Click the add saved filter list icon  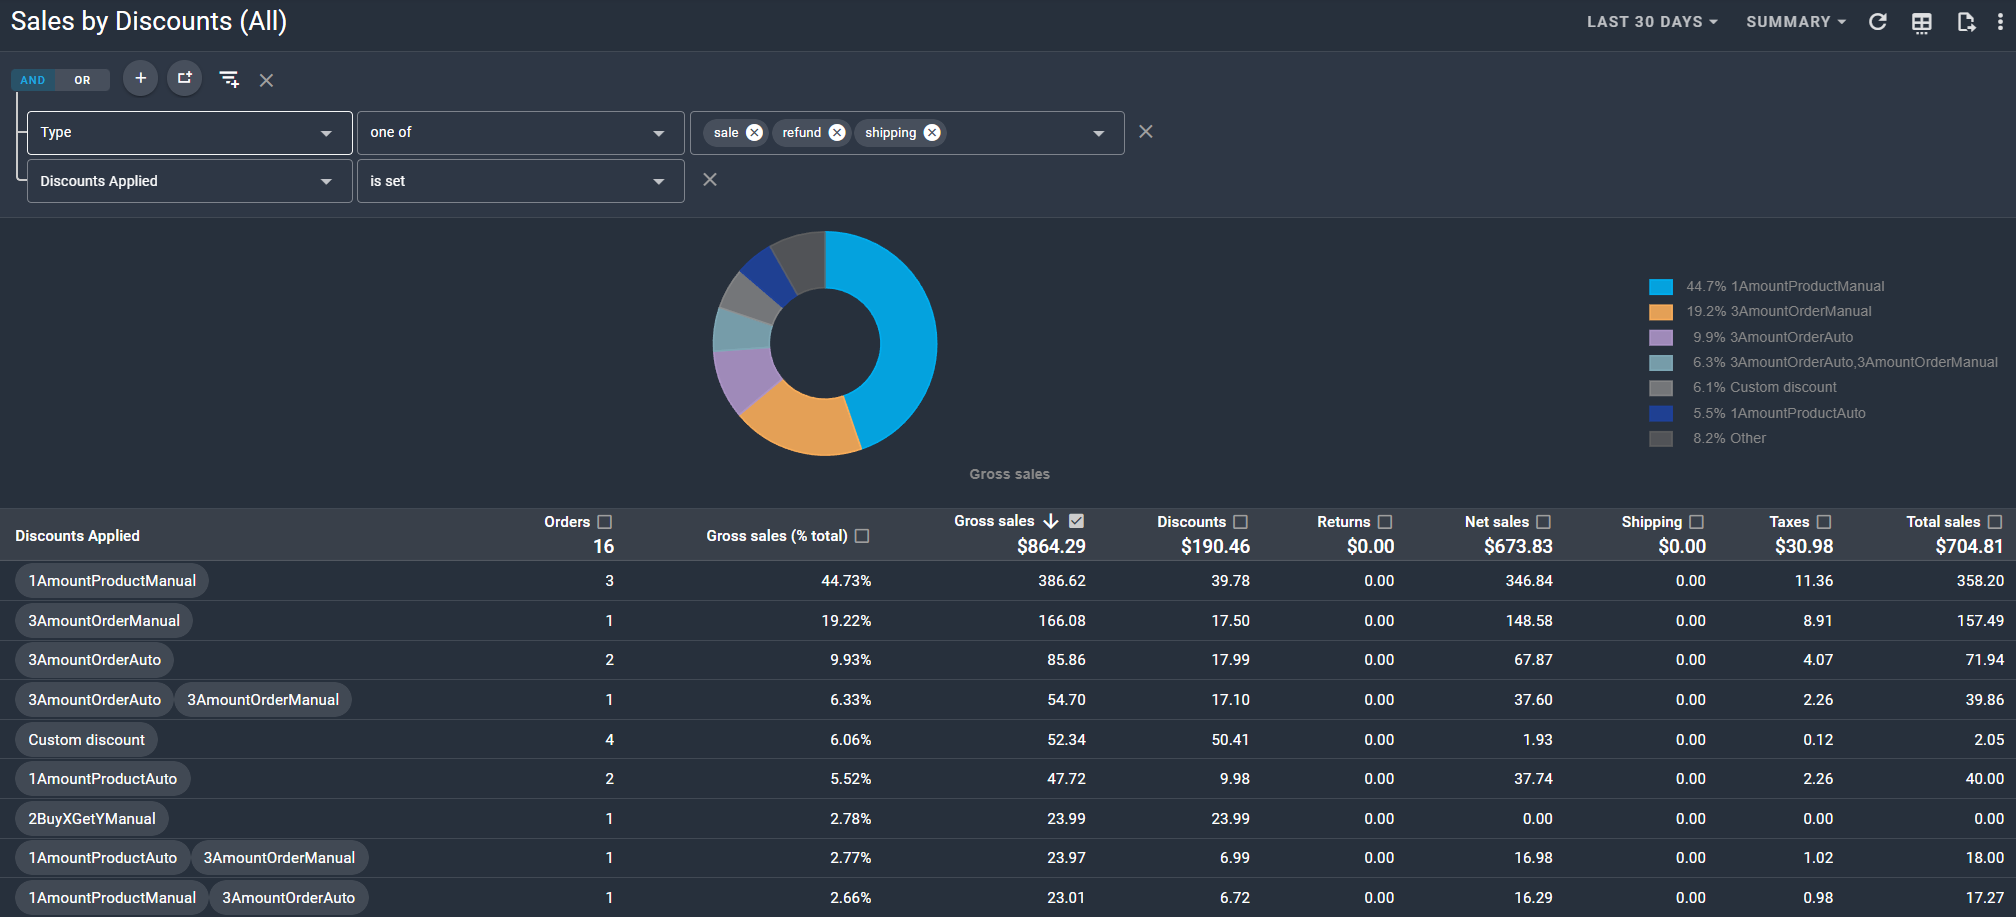coord(229,79)
